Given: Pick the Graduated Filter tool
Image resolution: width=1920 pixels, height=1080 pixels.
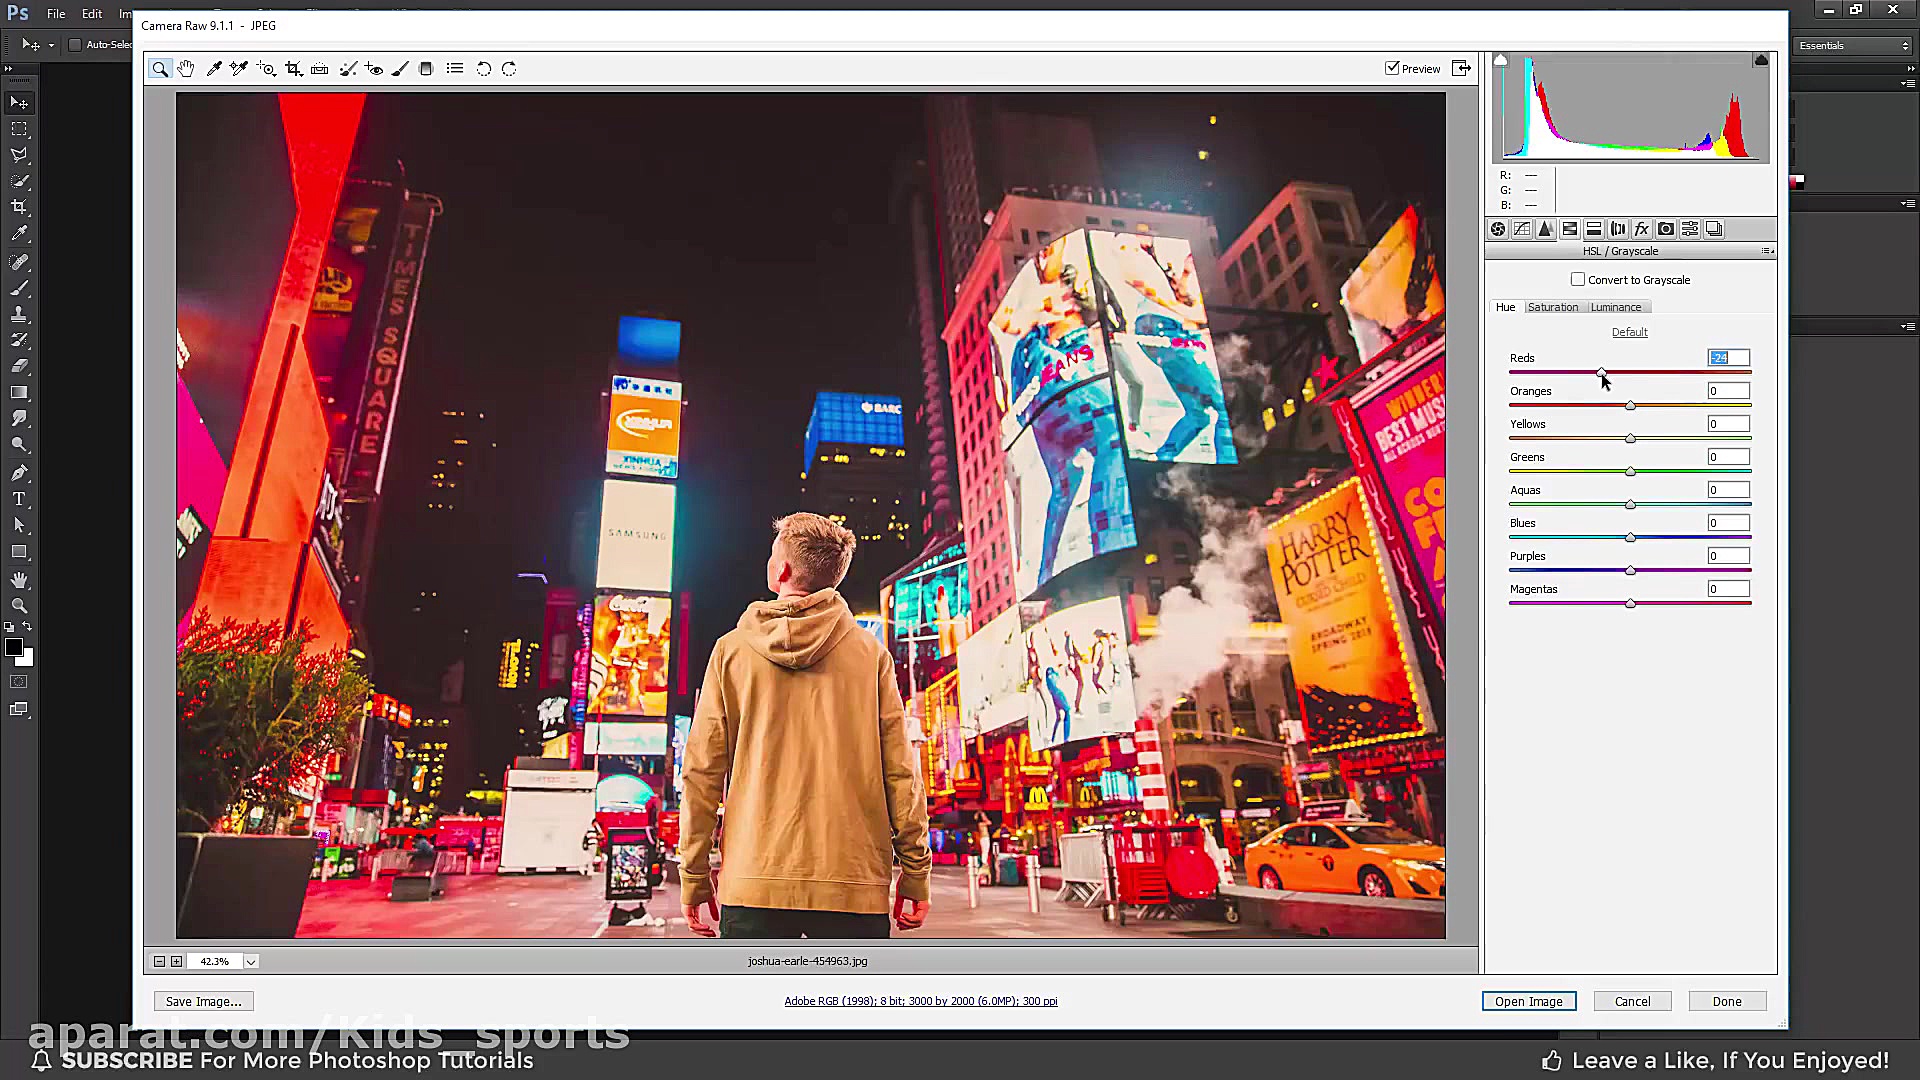Looking at the screenshot, I should [x=426, y=69].
